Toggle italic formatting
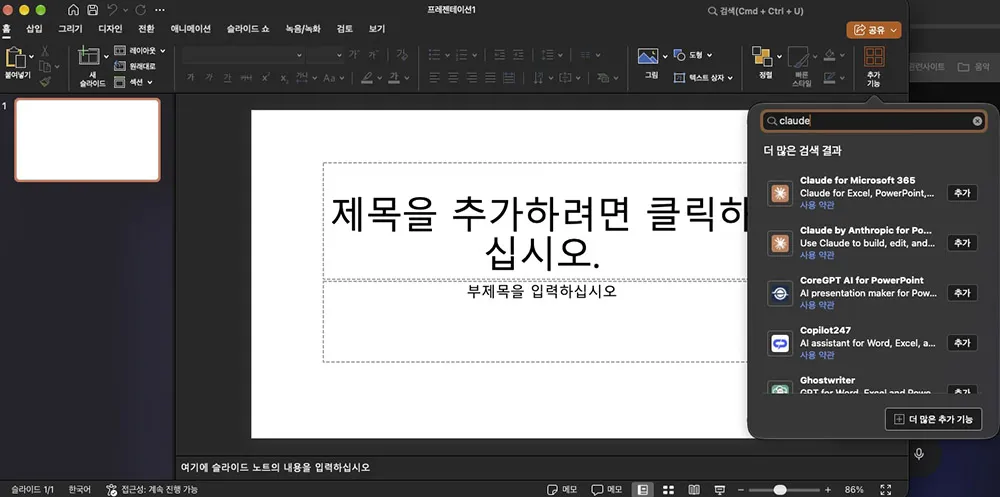1000x497 pixels. (x=209, y=78)
